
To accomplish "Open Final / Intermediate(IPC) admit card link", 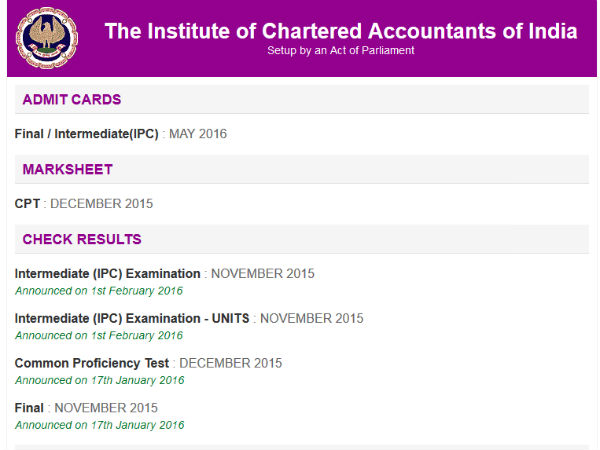I will 87,134.
